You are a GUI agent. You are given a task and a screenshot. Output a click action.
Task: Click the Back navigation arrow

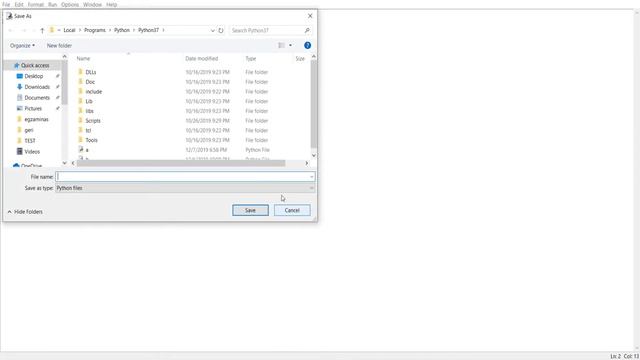(x=11, y=31)
